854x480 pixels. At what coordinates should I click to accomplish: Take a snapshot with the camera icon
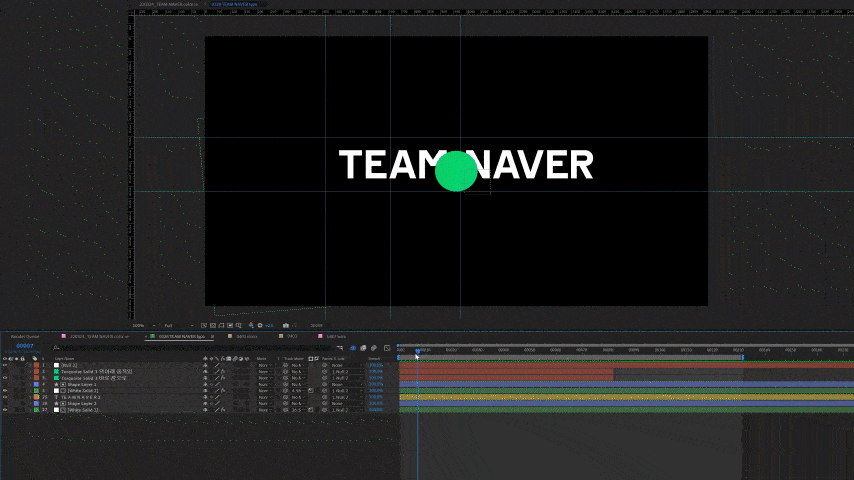click(286, 325)
